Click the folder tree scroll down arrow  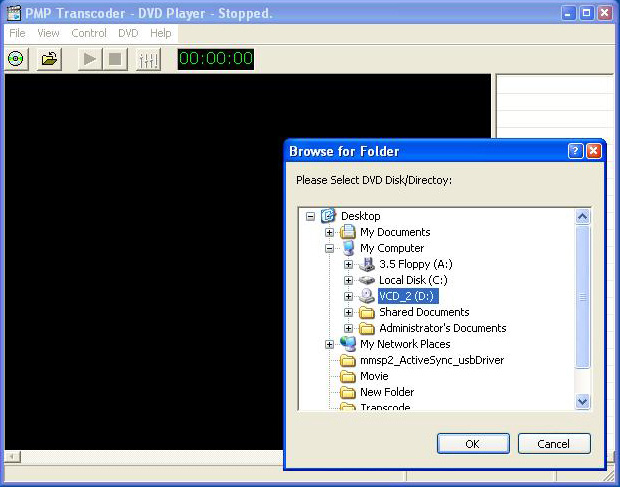(x=582, y=402)
